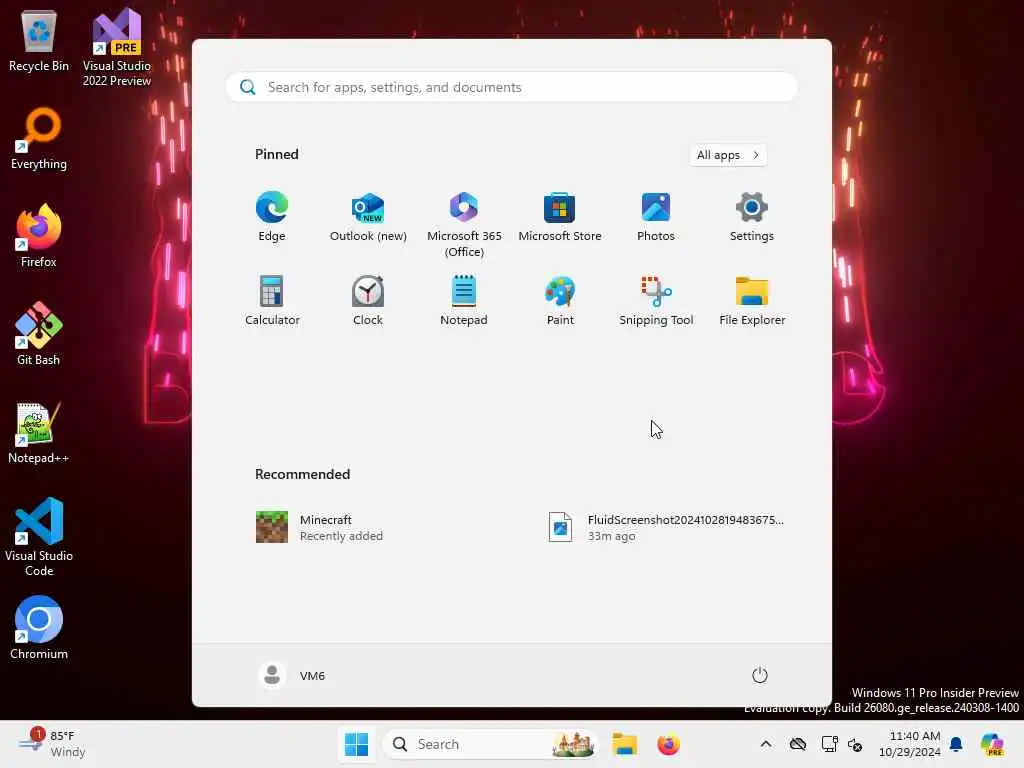Open the Calculator app
Screen dimensions: 1024x768
pos(272,300)
